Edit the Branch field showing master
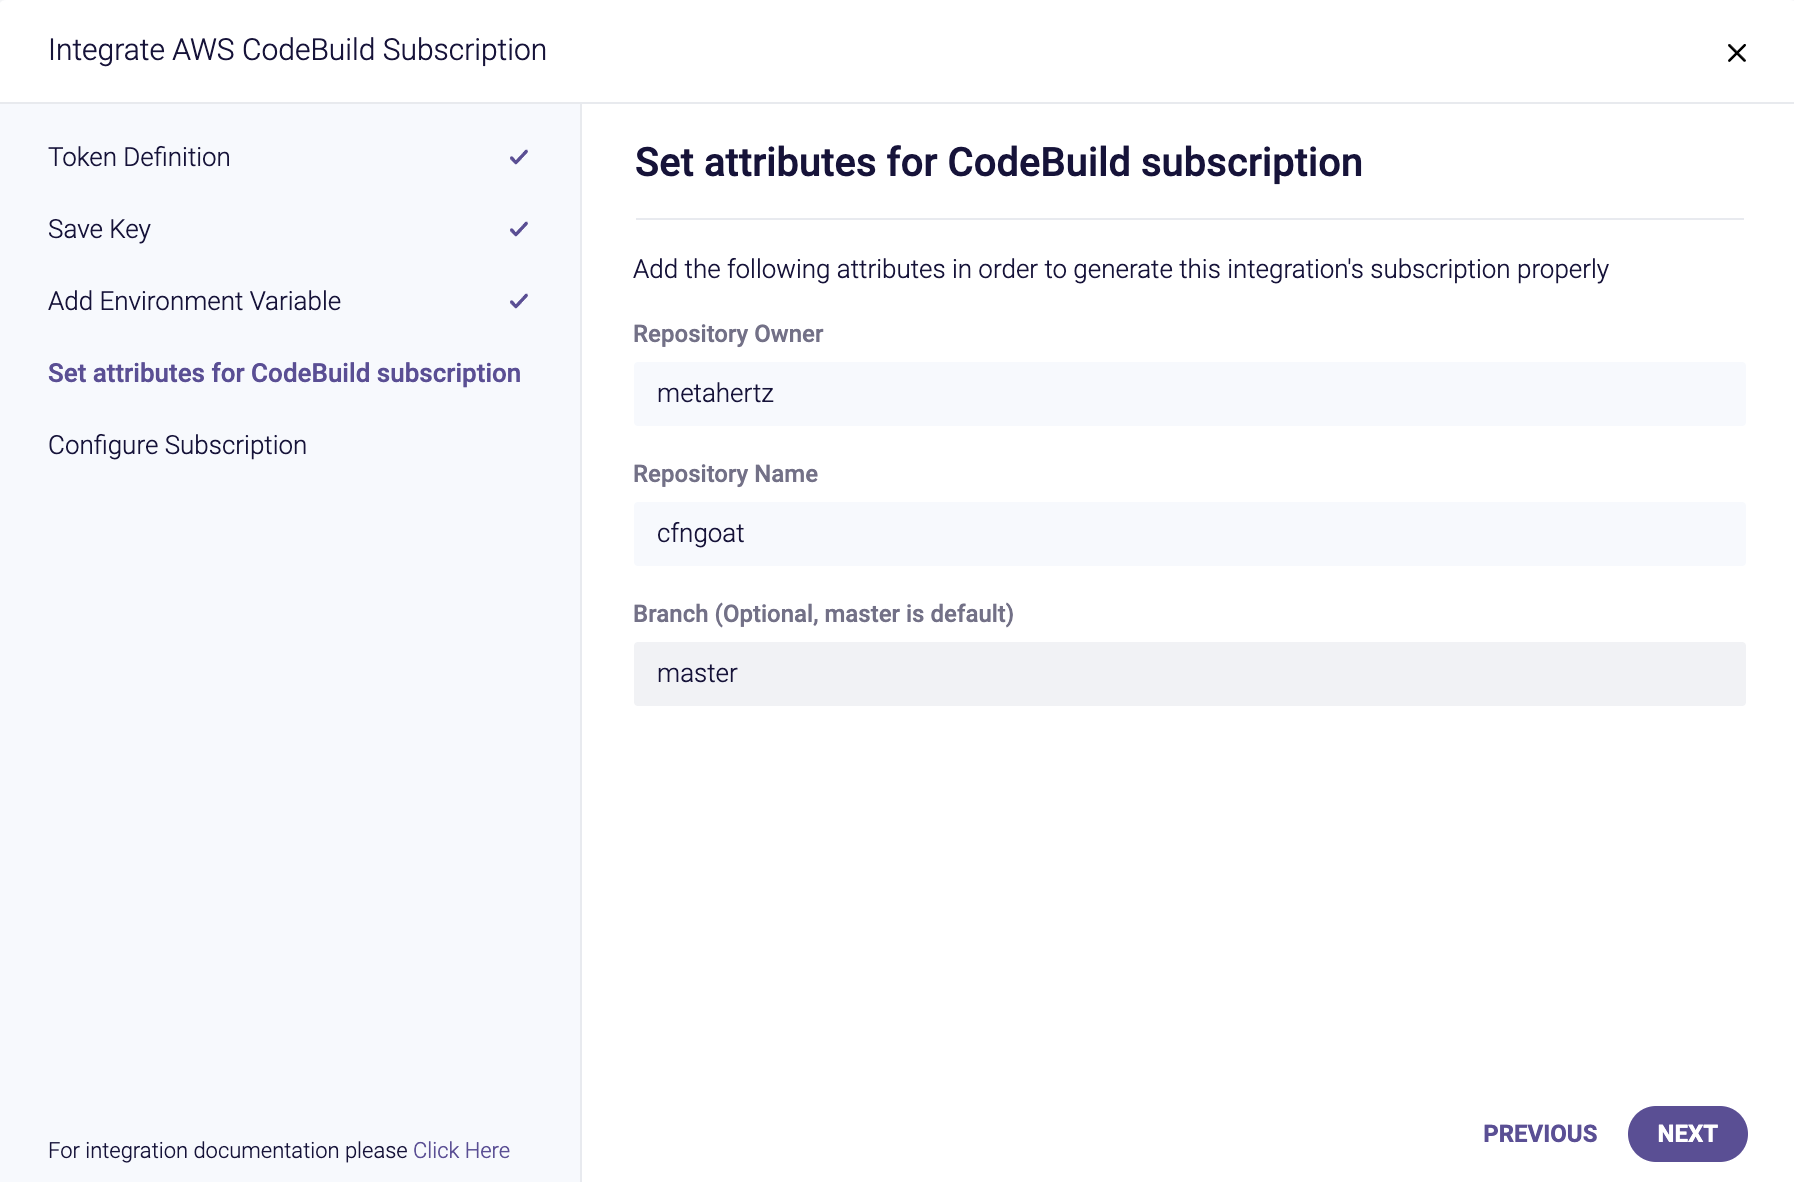The image size is (1794, 1182). click(1189, 674)
